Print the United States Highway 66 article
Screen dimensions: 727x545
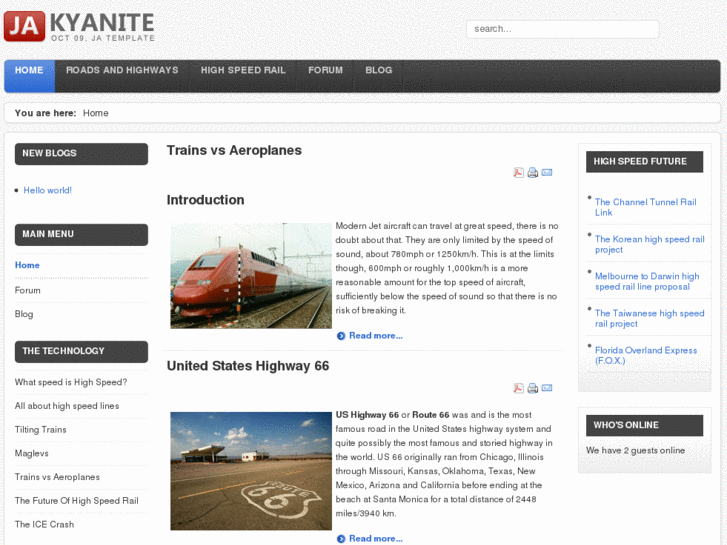pyautogui.click(x=533, y=388)
